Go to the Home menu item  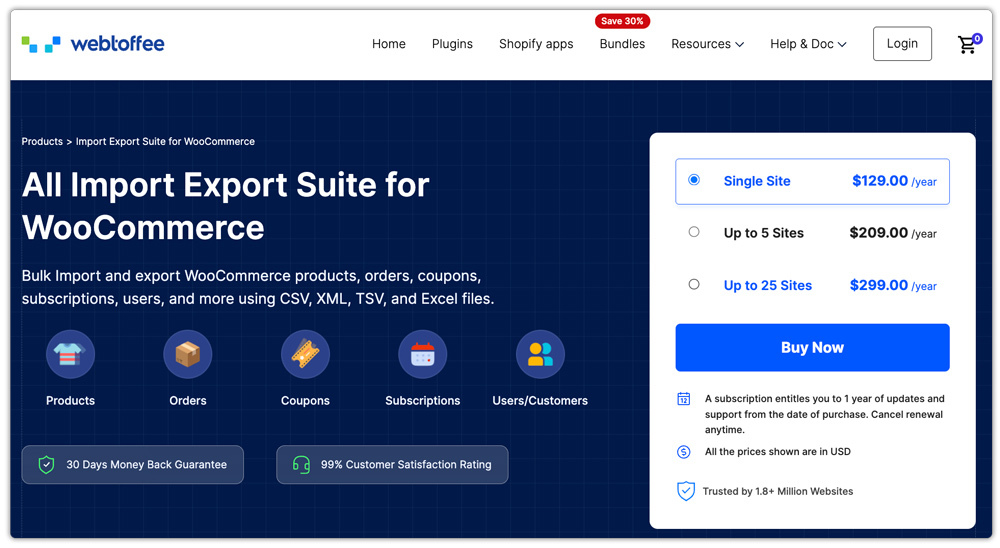(x=389, y=44)
